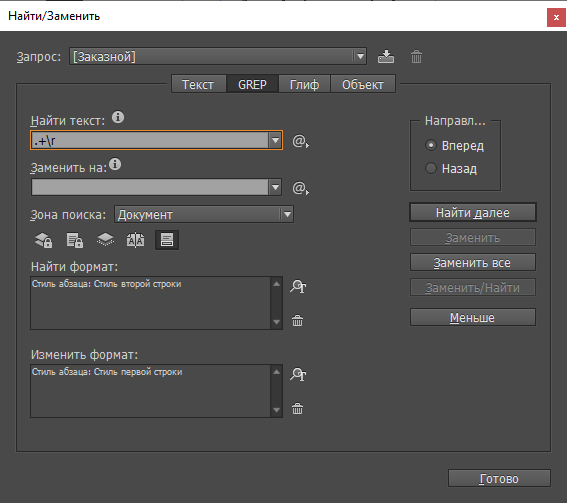Screen dimensions: 567x503
Task: Toggle the include locked stories icon
Action: [75, 240]
